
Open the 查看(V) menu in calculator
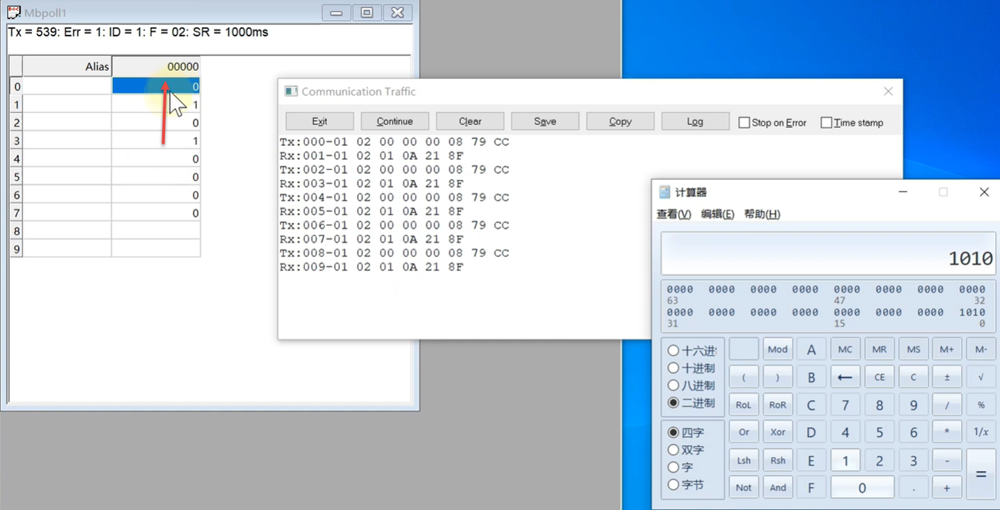click(x=673, y=214)
